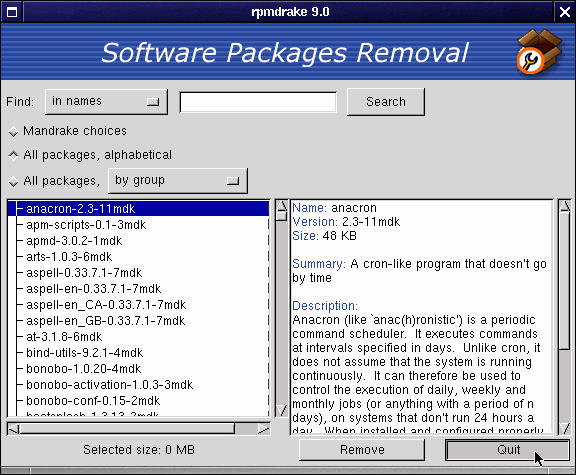Select aspell-0.33.7.1-7mdk package
This screenshot has width=576, height=475.
(138, 273)
